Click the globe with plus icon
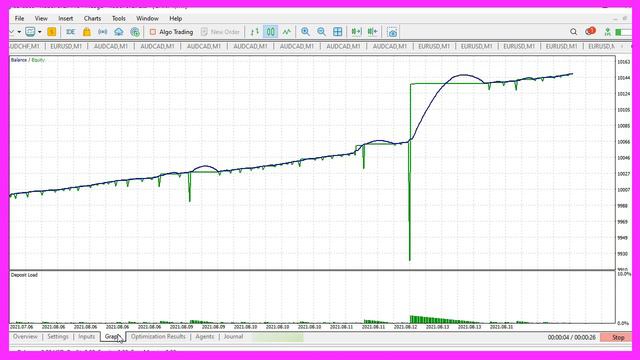This screenshot has height=360, width=640. click(x=135, y=32)
